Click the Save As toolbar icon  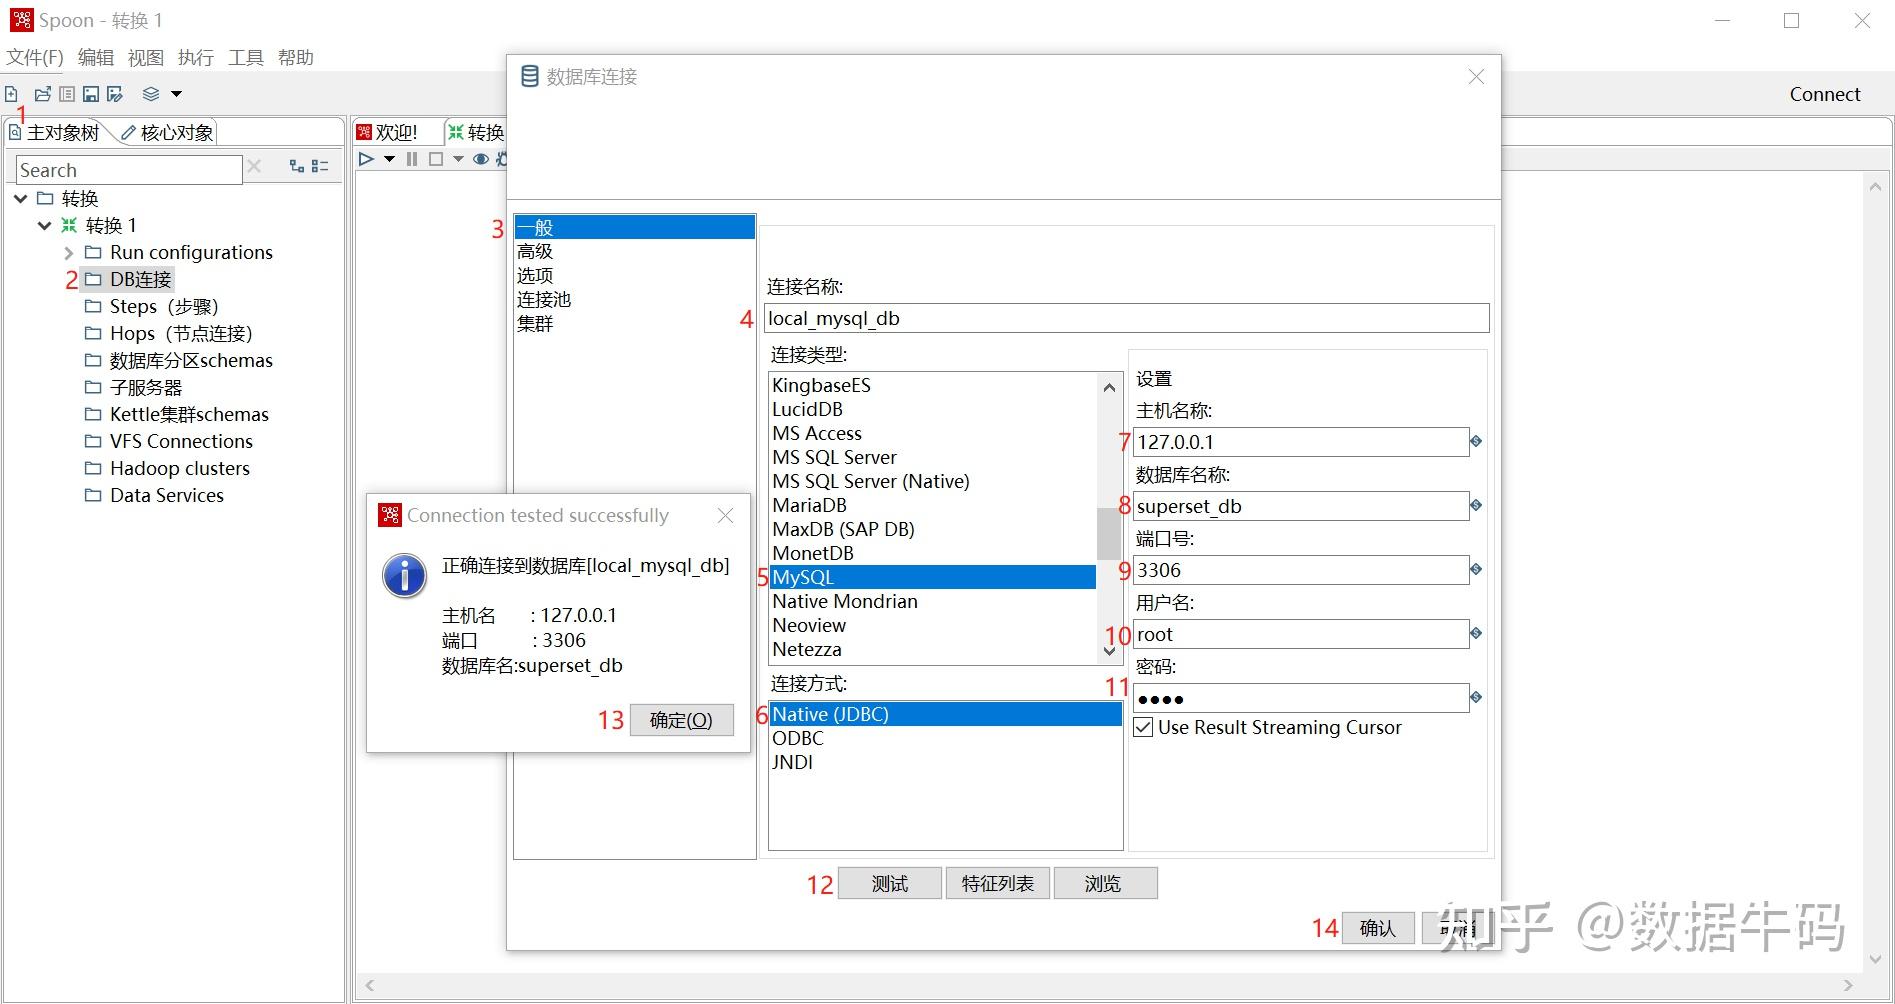point(115,94)
